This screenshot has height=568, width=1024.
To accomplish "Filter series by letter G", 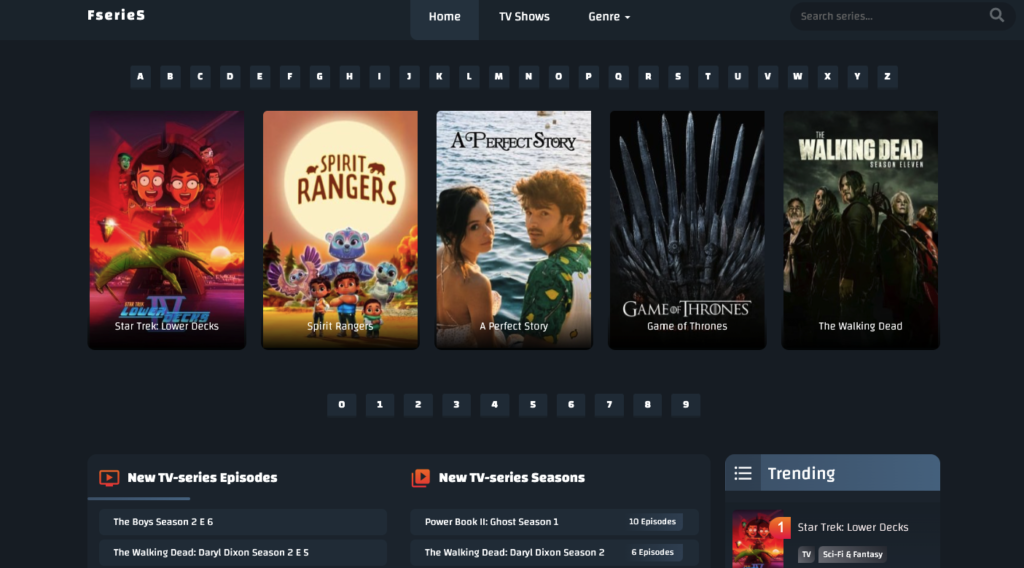I will click(320, 77).
